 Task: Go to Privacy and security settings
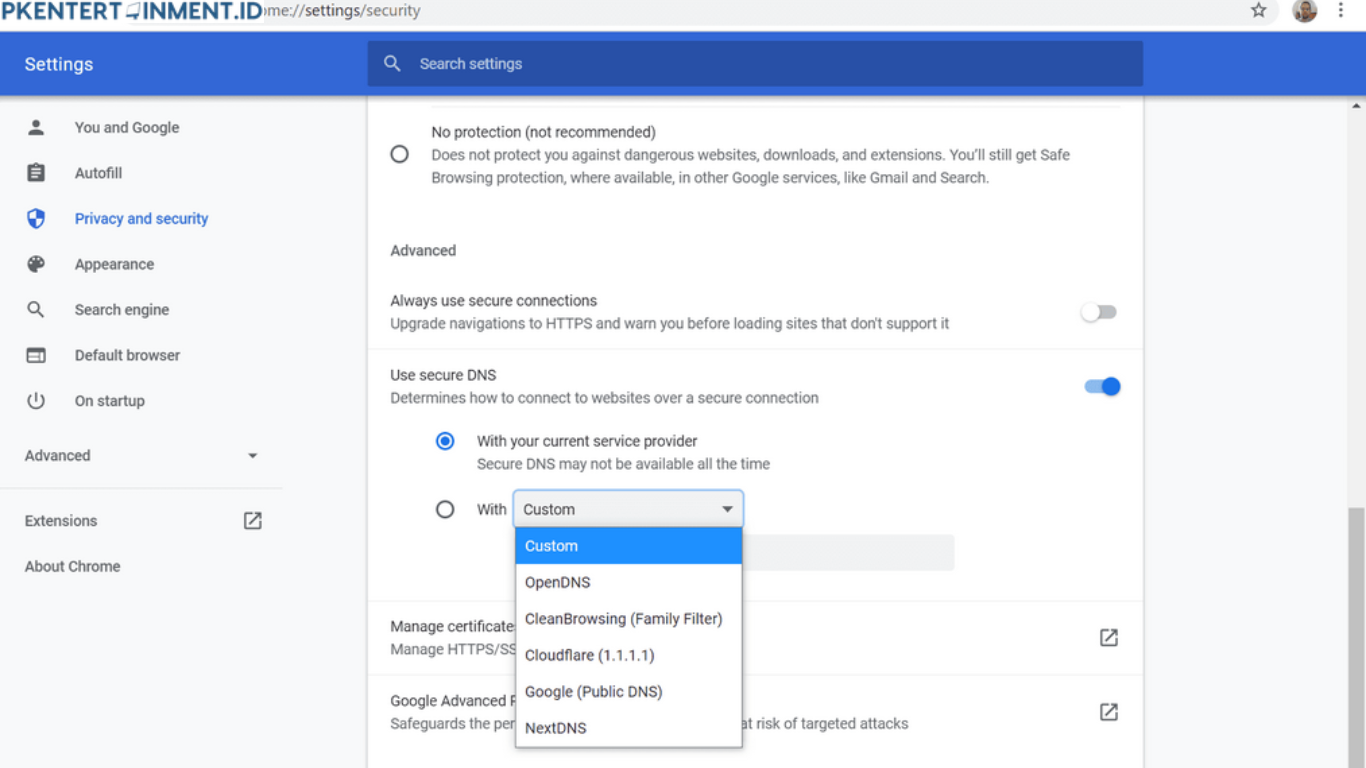click(141, 218)
